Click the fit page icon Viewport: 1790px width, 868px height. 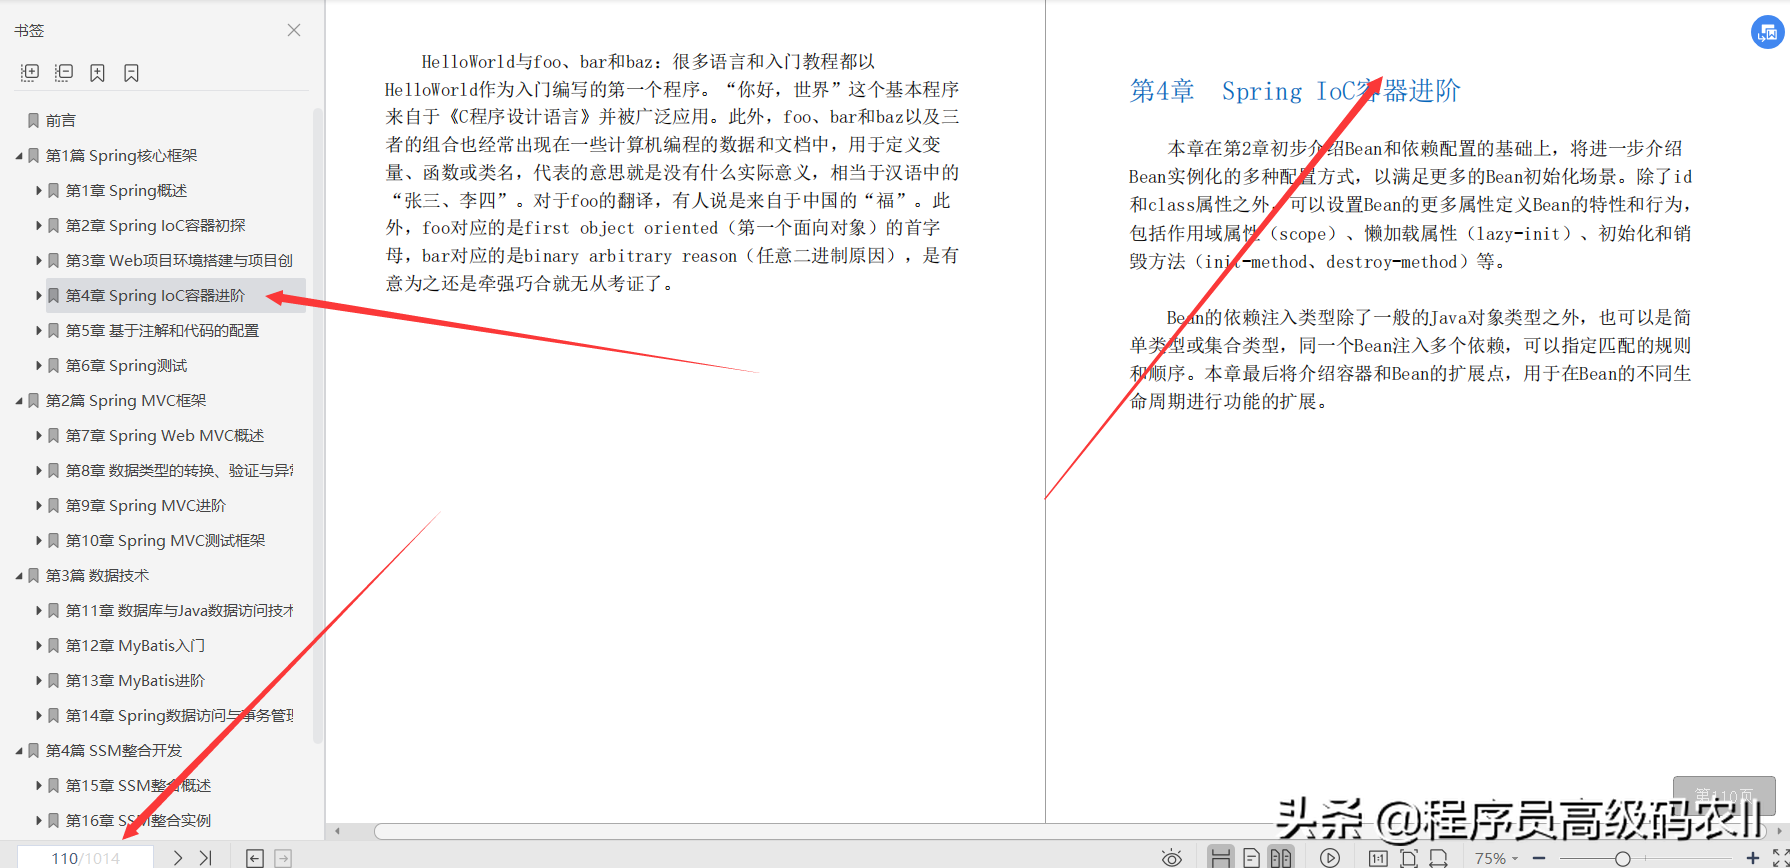coord(1408,858)
